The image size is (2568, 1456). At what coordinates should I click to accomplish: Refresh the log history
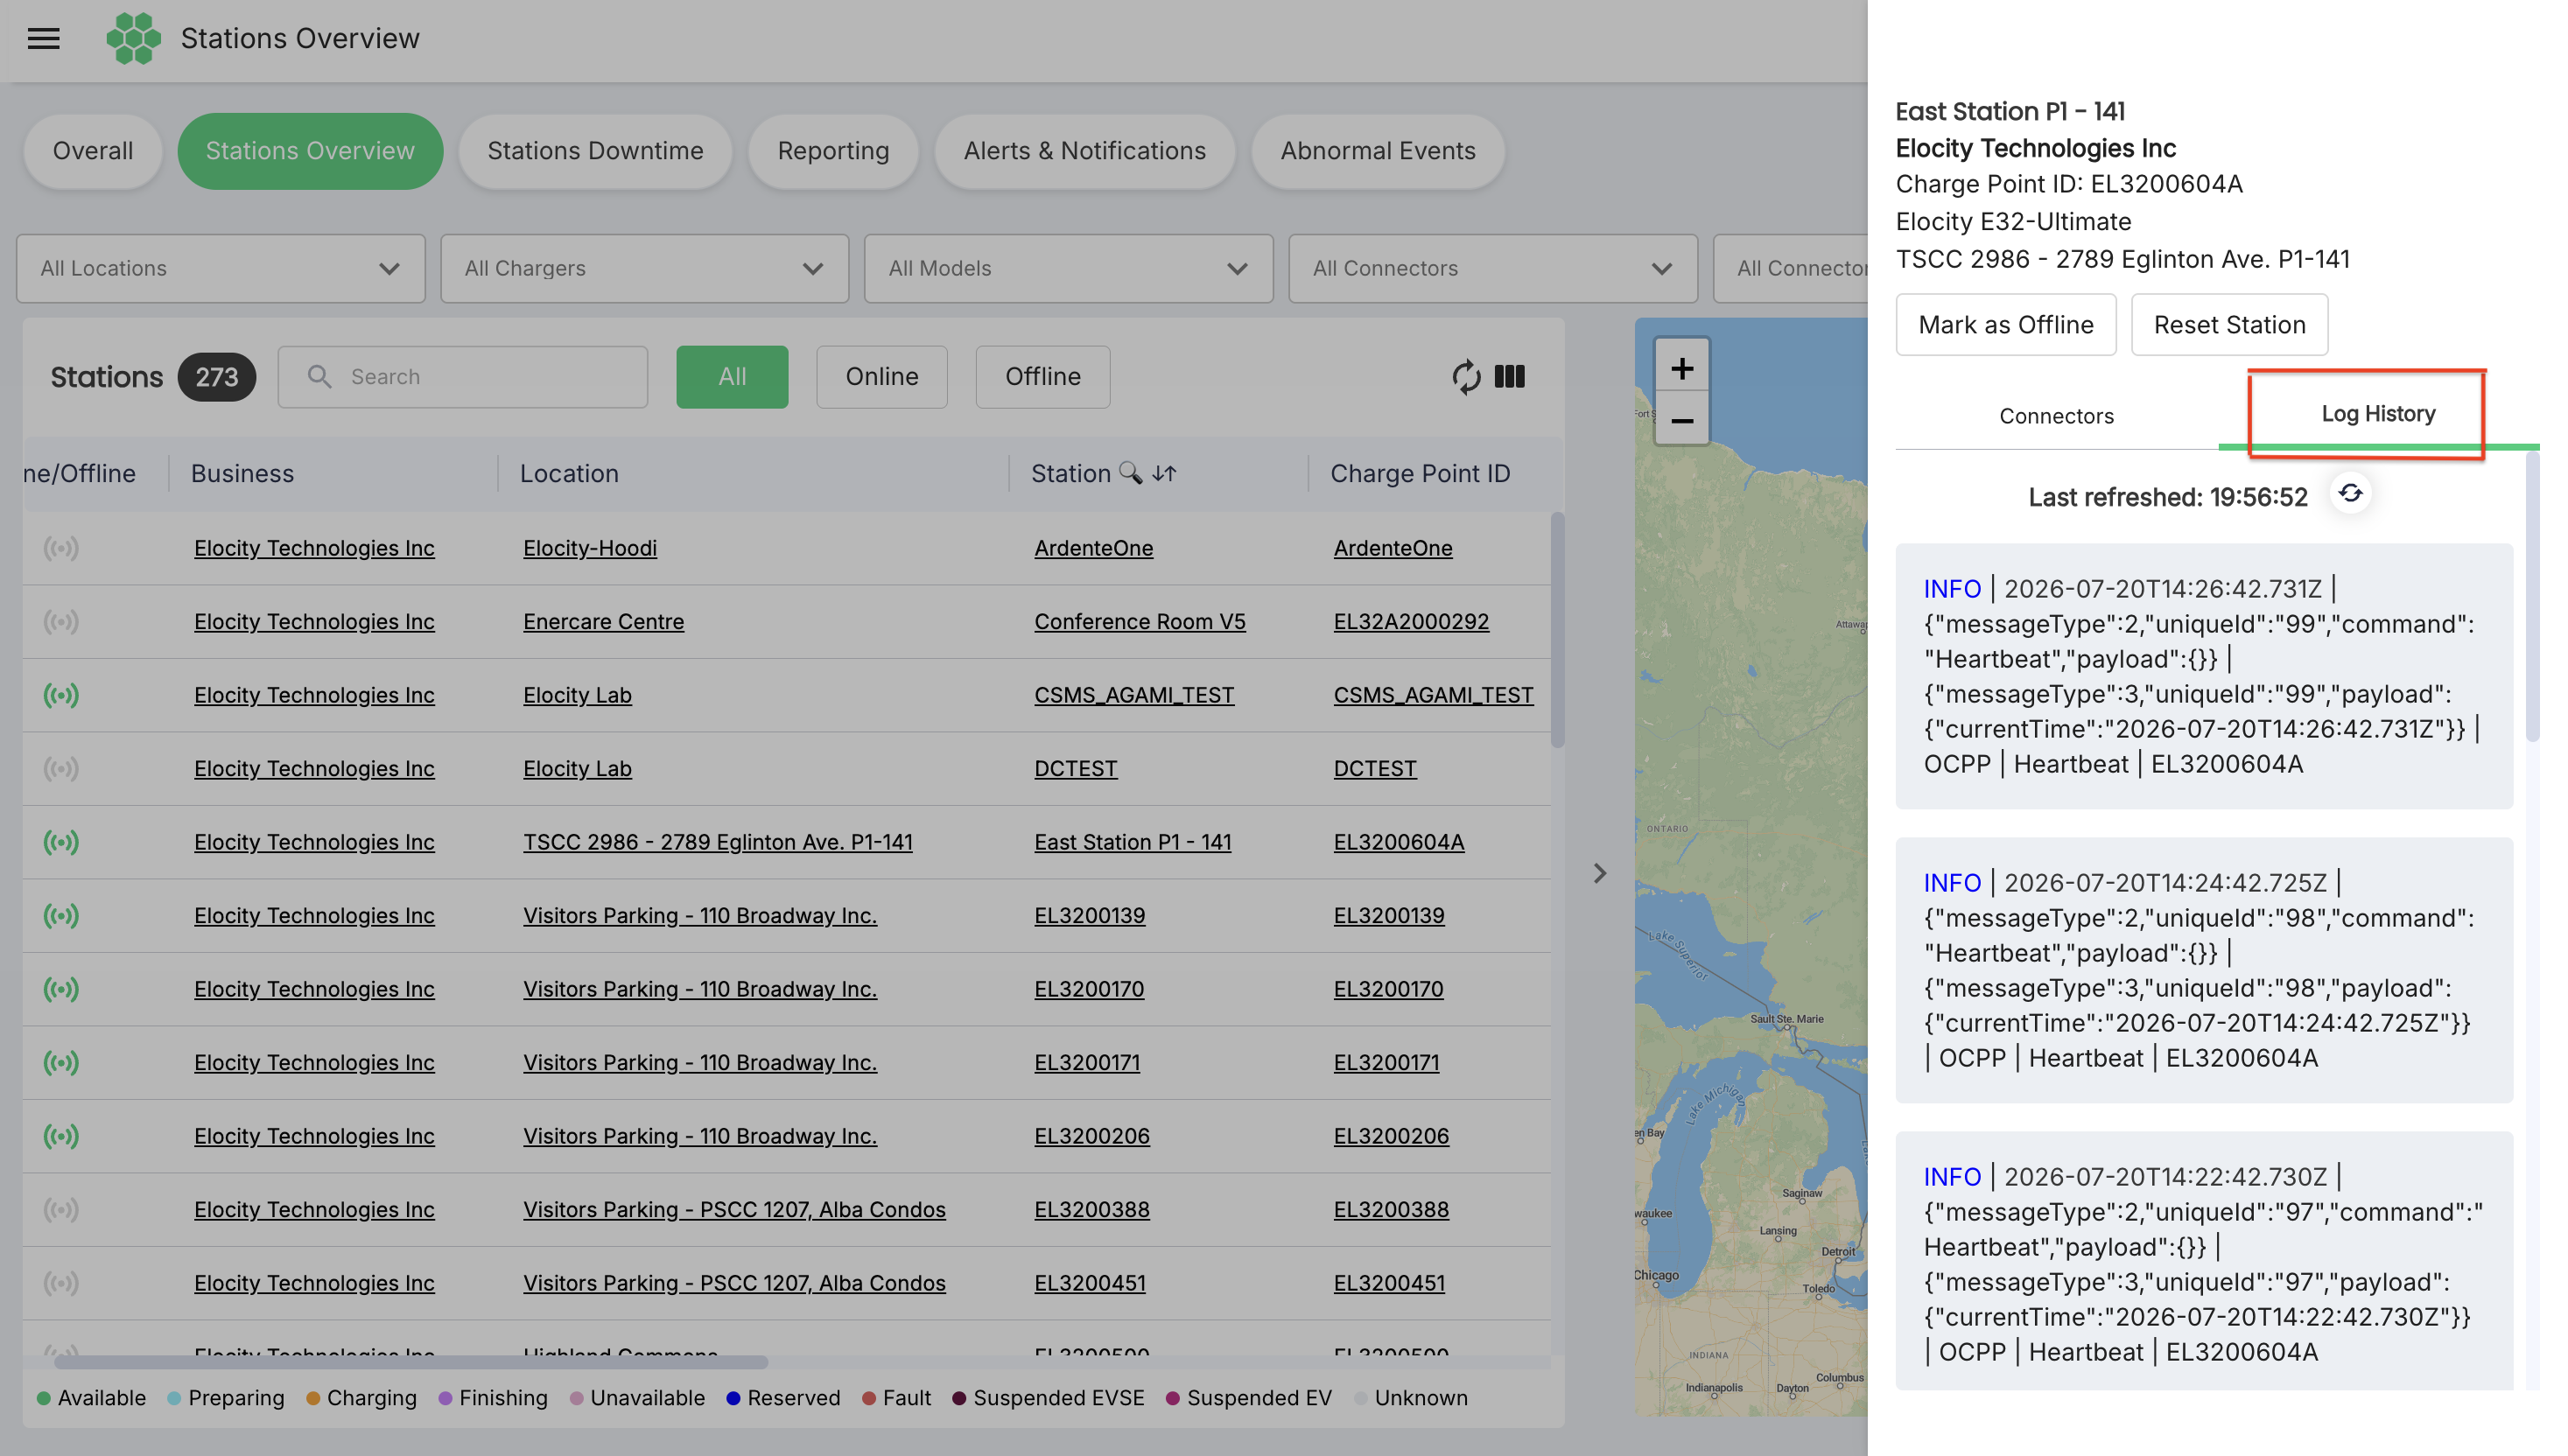[x=2350, y=494]
